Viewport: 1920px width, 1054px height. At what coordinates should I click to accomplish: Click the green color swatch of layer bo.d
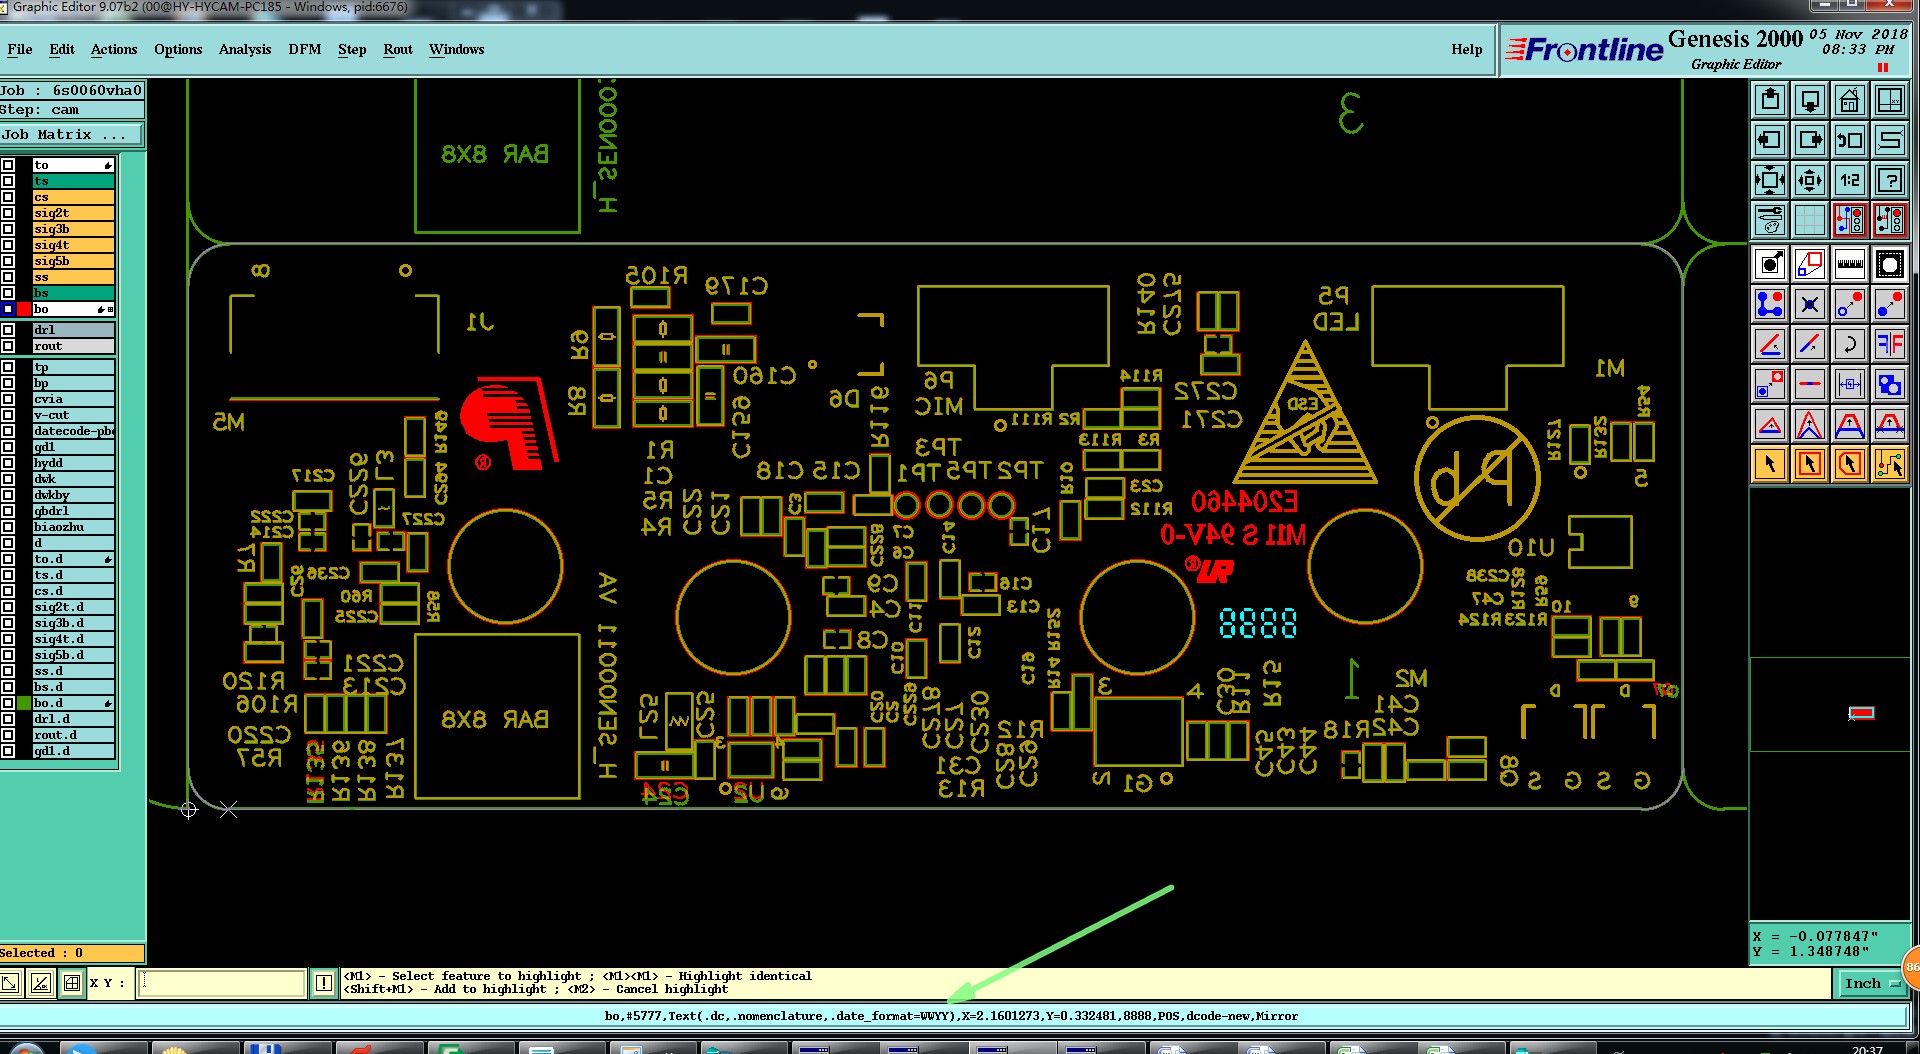coord(24,703)
